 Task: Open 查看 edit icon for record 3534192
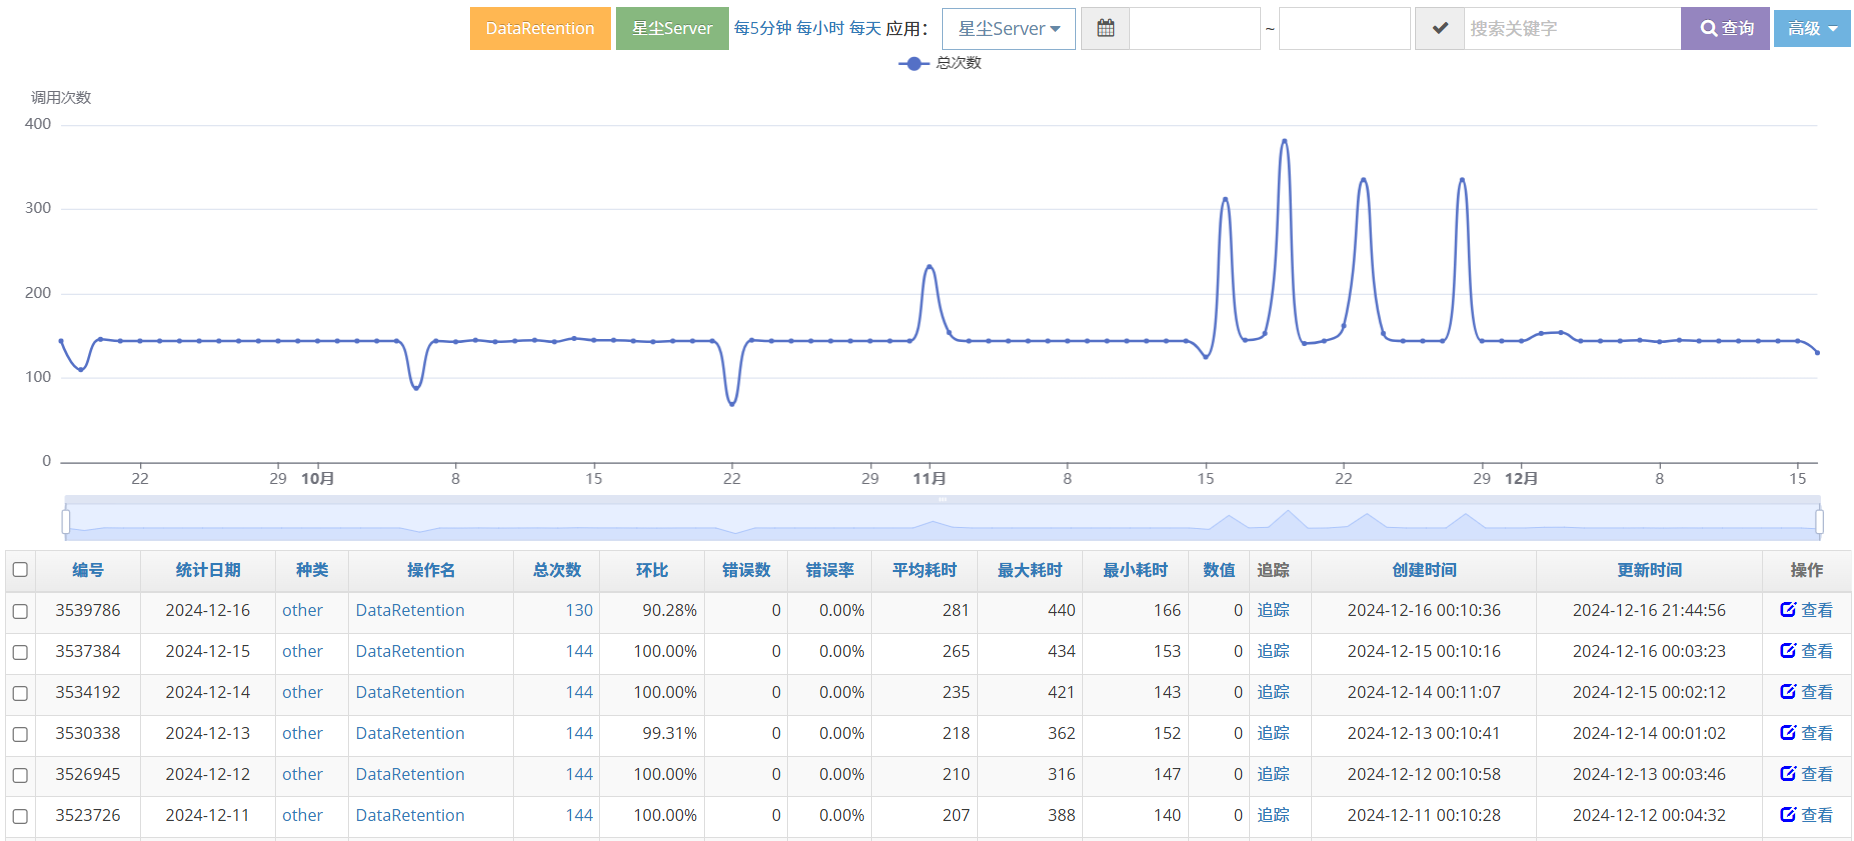point(1788,692)
